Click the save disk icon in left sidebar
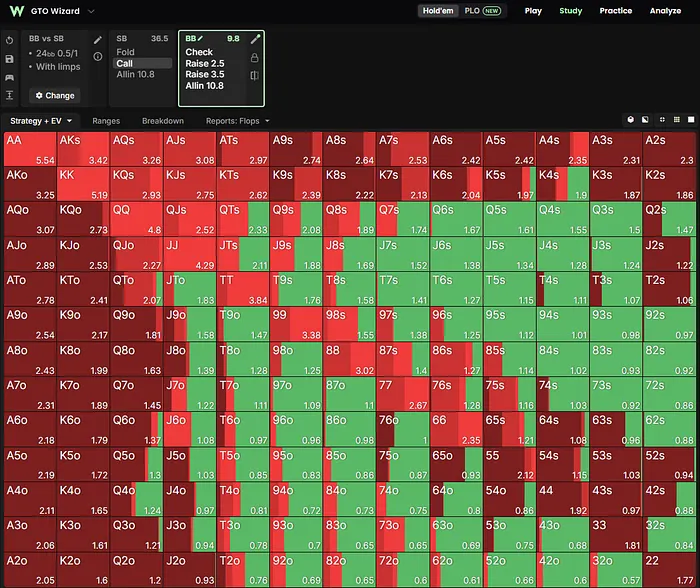Screen dimensions: 700x588 (x=9, y=59)
